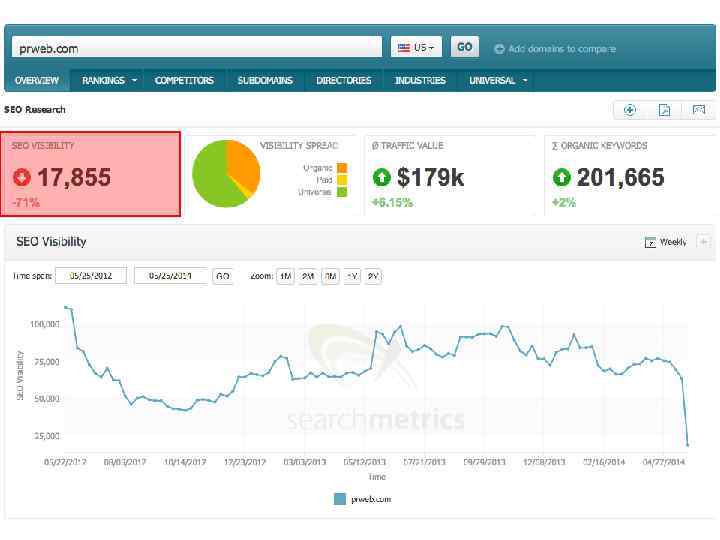This screenshot has height=540, width=720.
Task: Click the time span start date field
Action: coord(91,276)
